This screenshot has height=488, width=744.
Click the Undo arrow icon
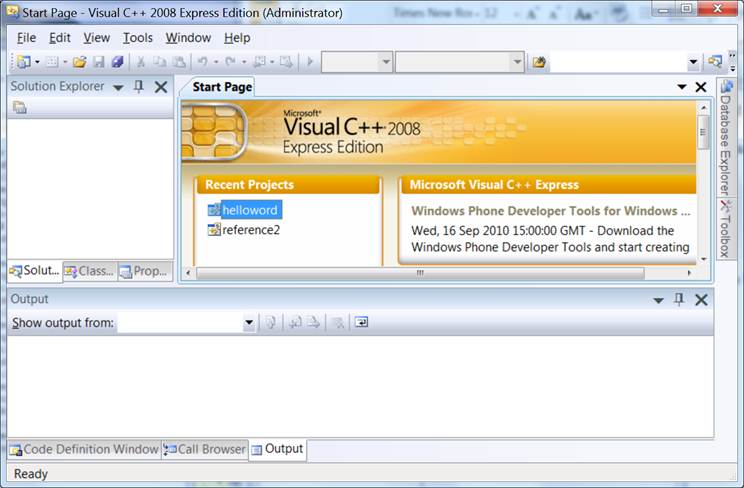(203, 62)
